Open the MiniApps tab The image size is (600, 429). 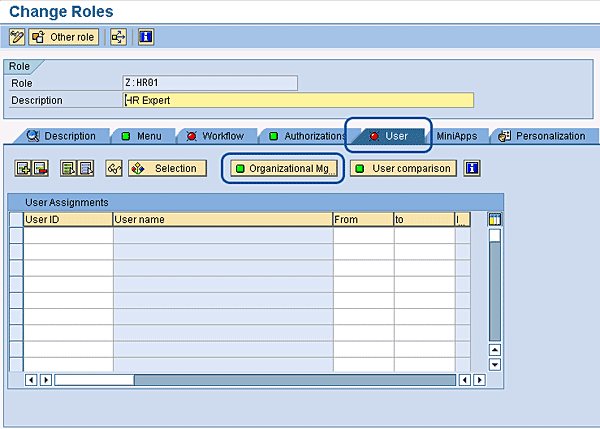click(x=457, y=136)
